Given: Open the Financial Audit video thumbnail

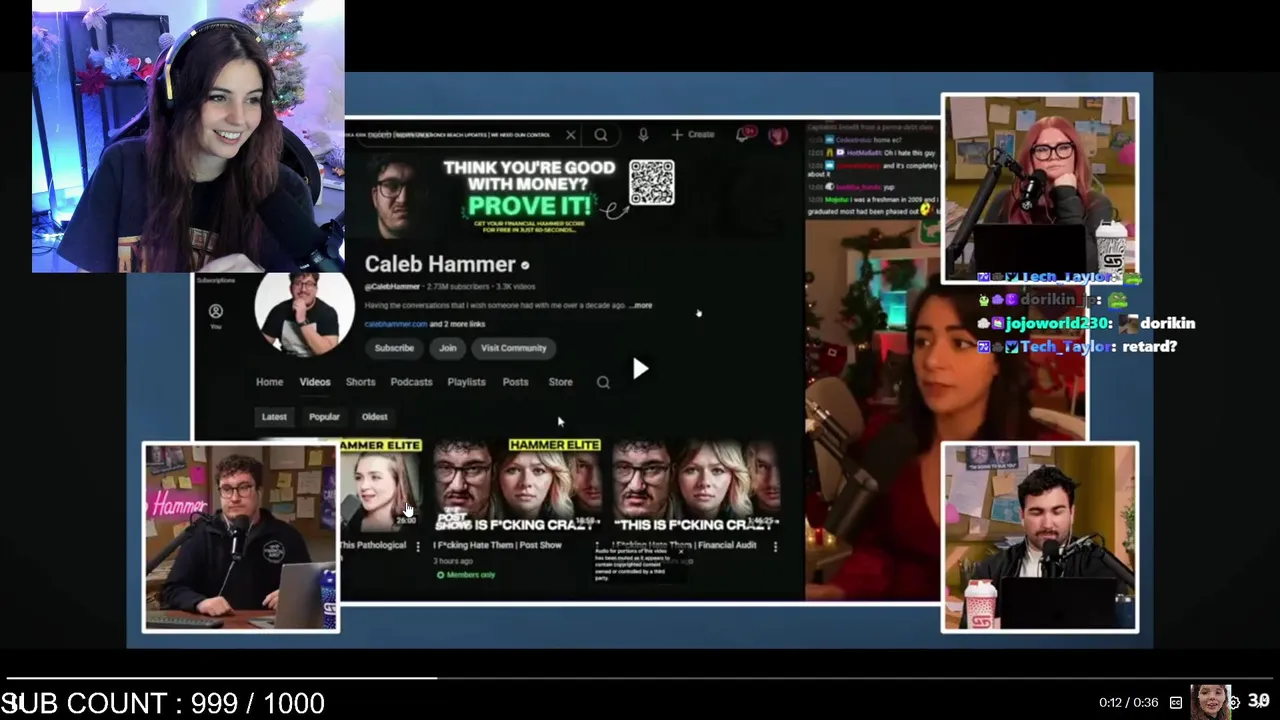Looking at the screenshot, I should (x=696, y=486).
